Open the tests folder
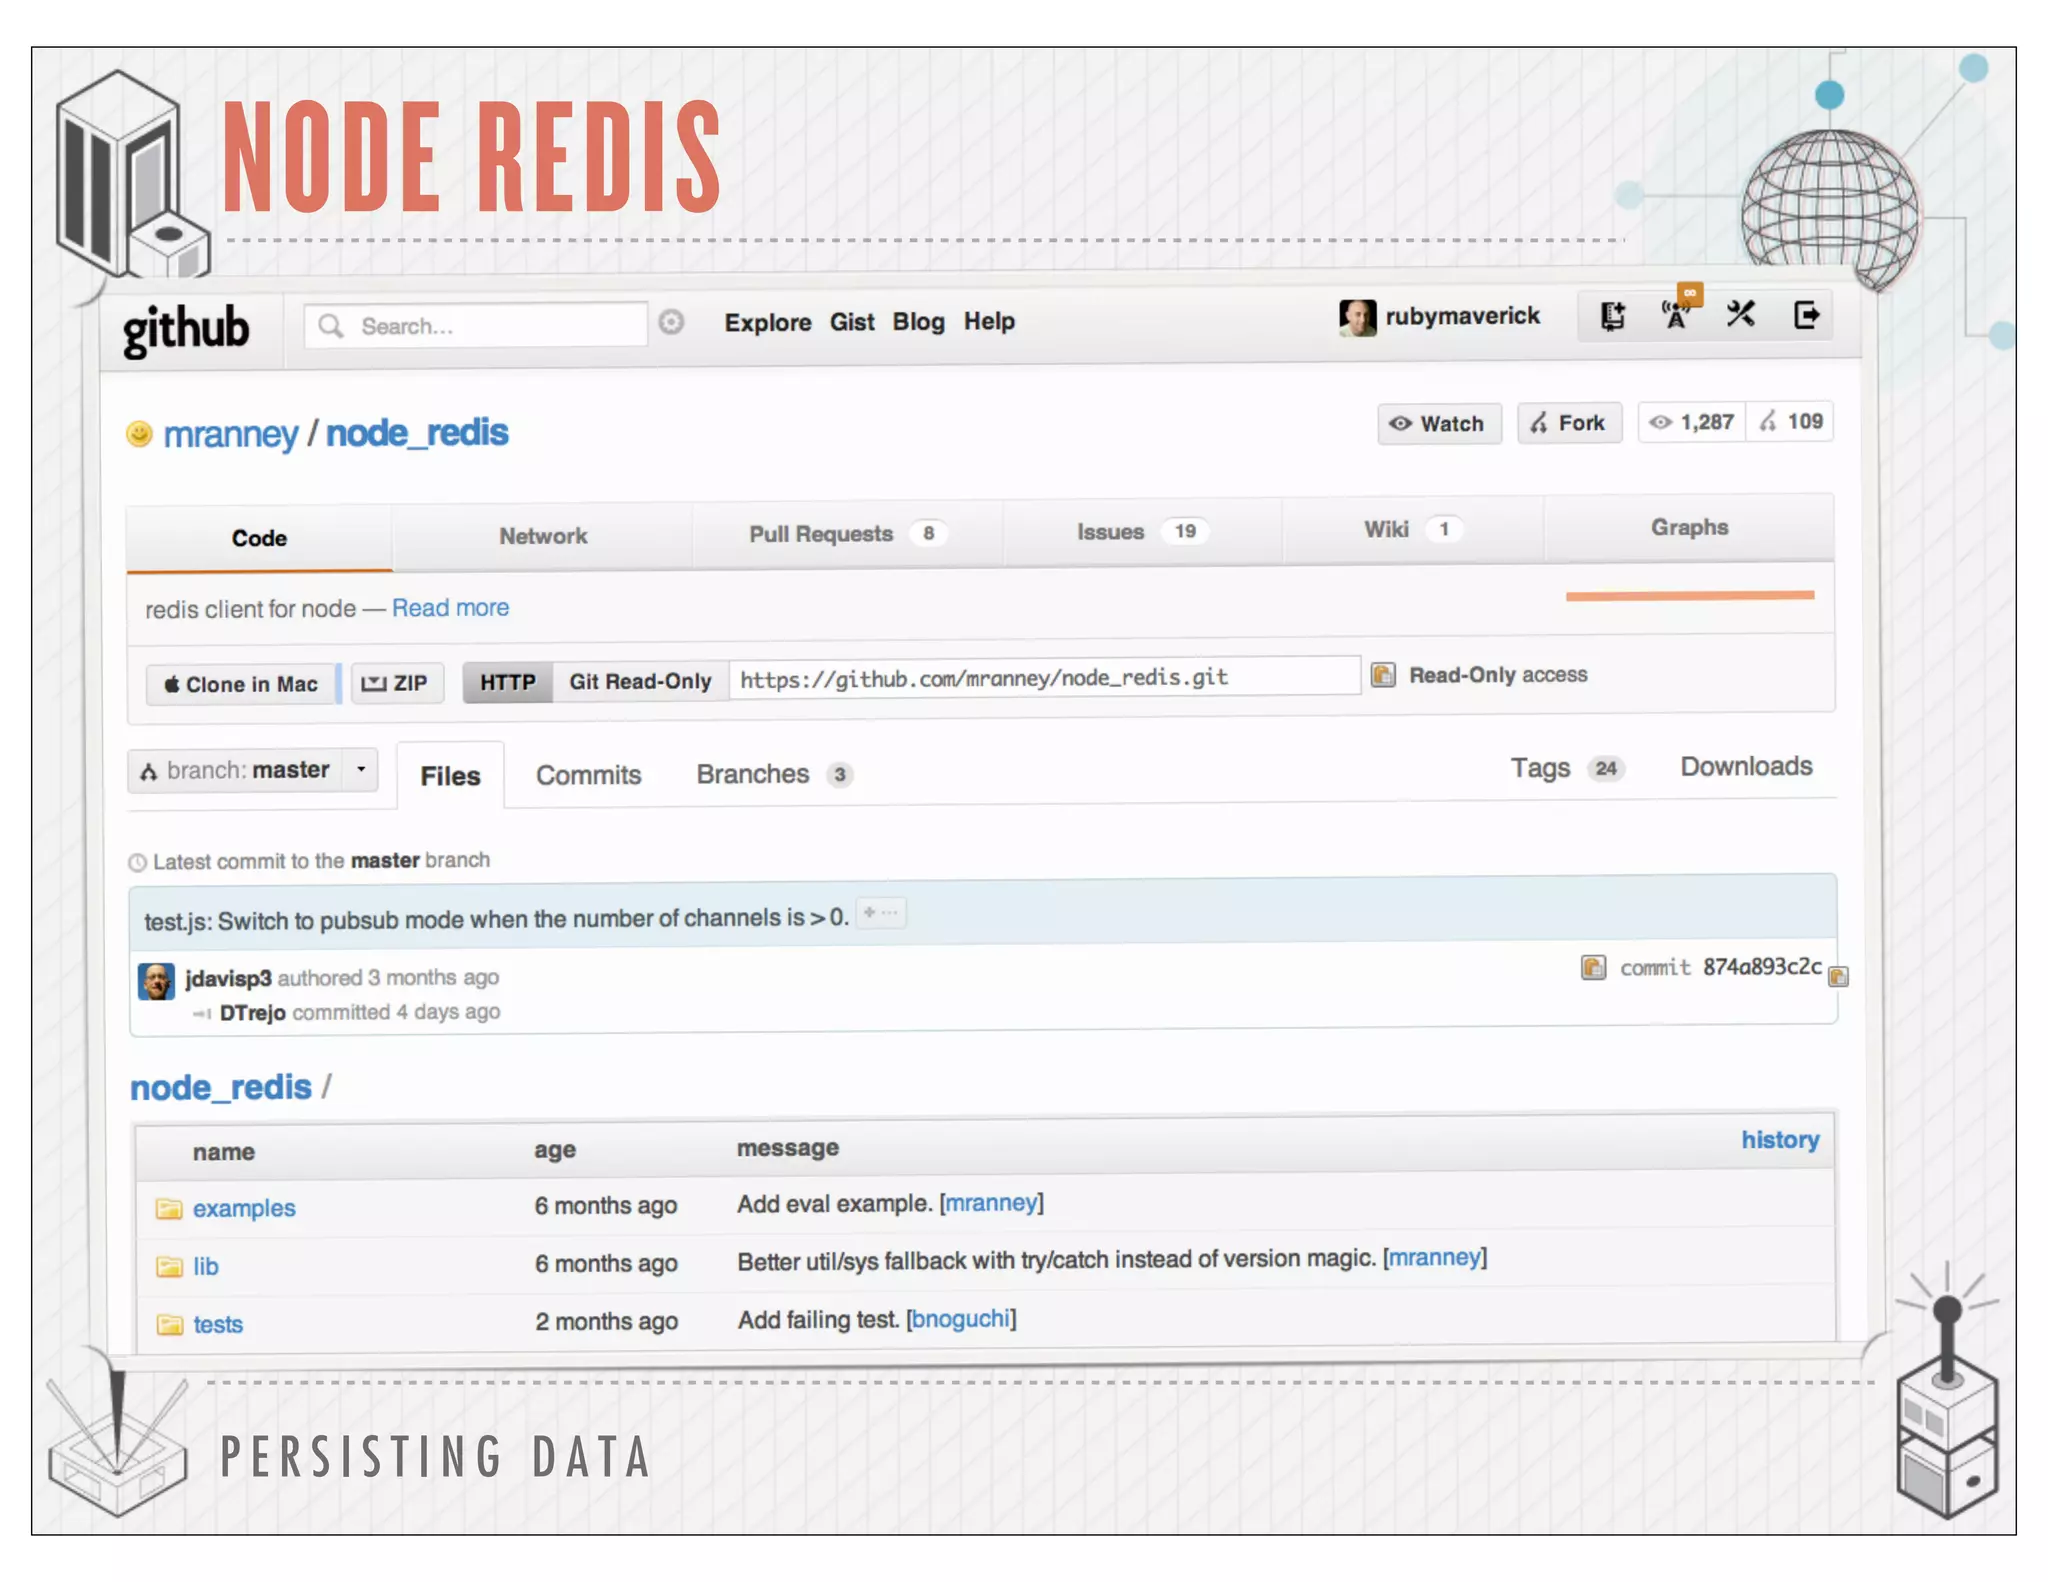The width and height of the screenshot is (2048, 1582). 218,1325
